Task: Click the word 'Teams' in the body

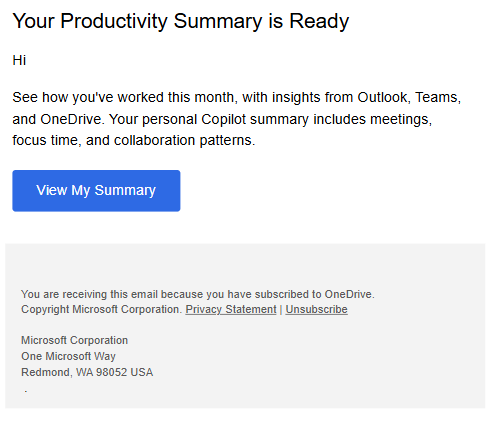Action: point(438,97)
